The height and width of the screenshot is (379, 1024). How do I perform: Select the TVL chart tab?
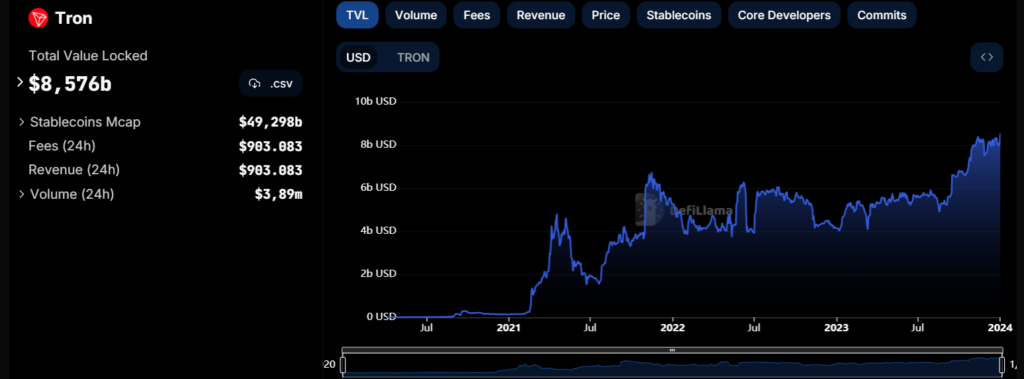[x=357, y=15]
